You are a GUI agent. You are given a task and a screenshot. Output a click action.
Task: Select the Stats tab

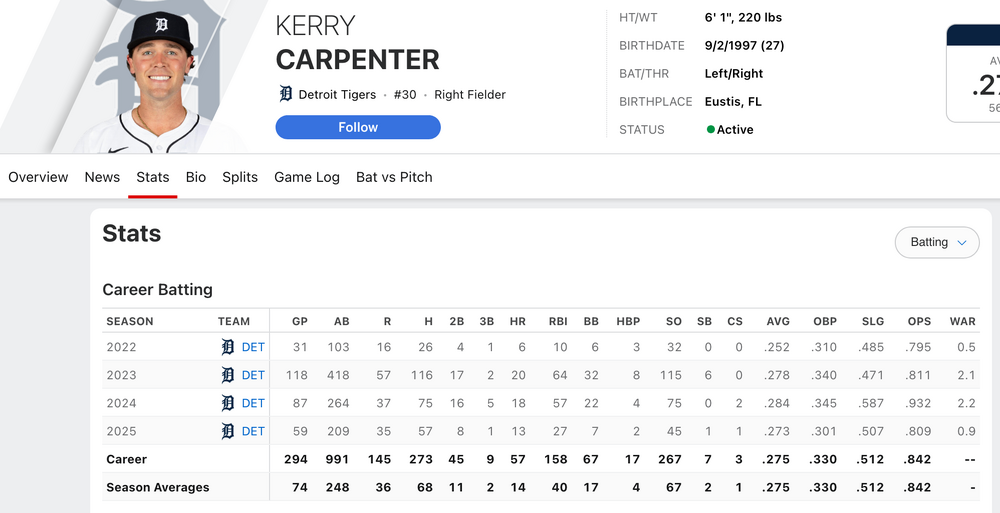click(x=153, y=177)
